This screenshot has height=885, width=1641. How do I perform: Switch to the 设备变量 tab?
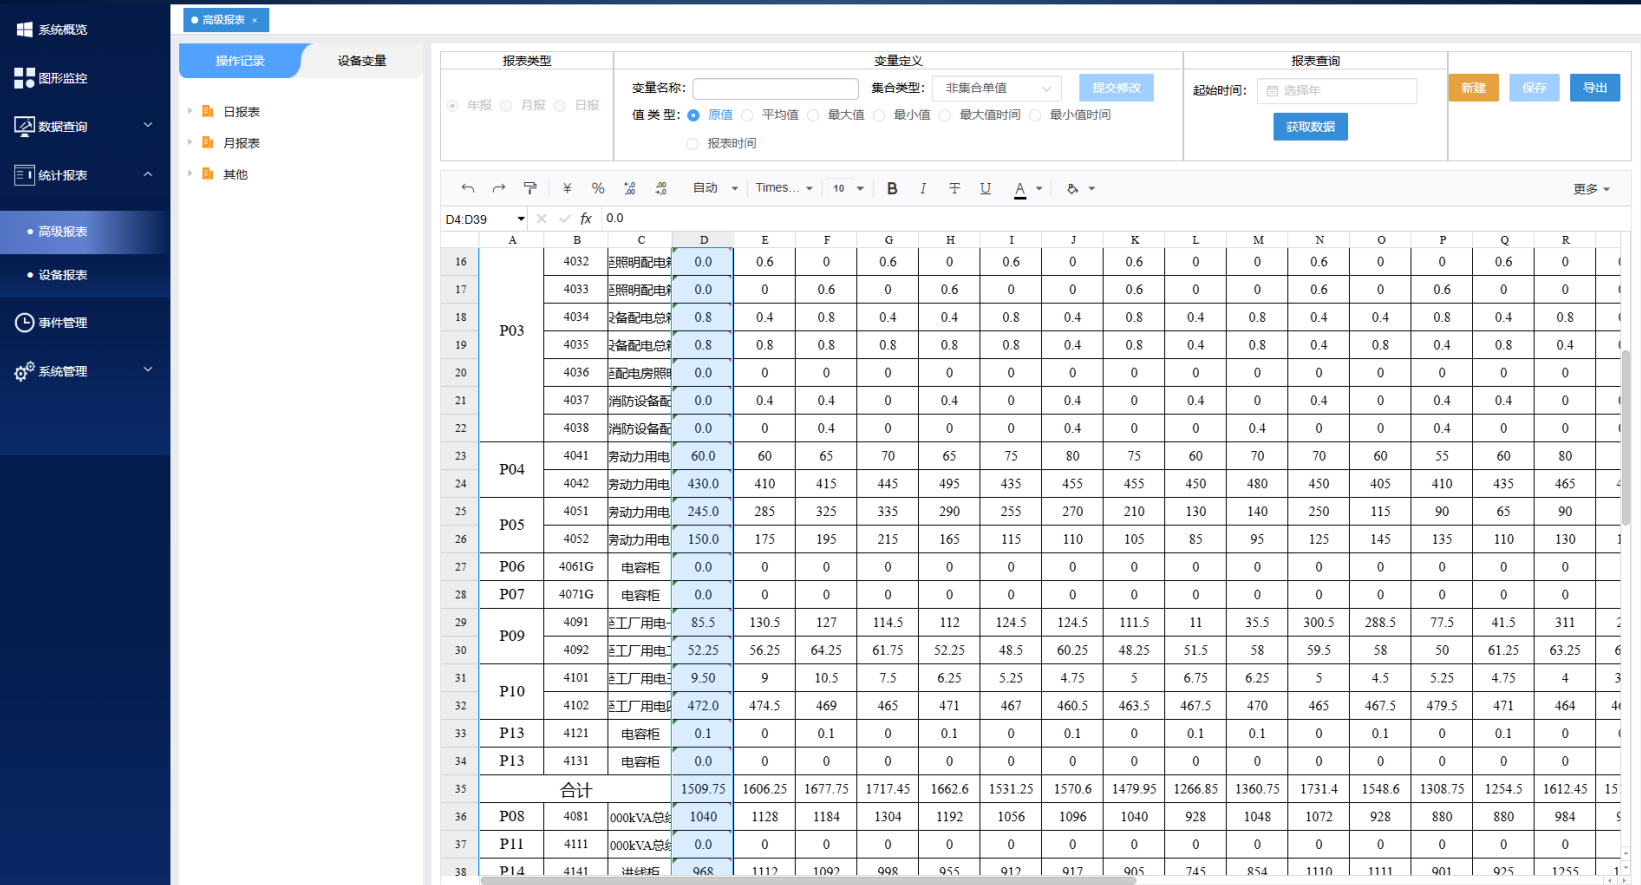pos(362,61)
